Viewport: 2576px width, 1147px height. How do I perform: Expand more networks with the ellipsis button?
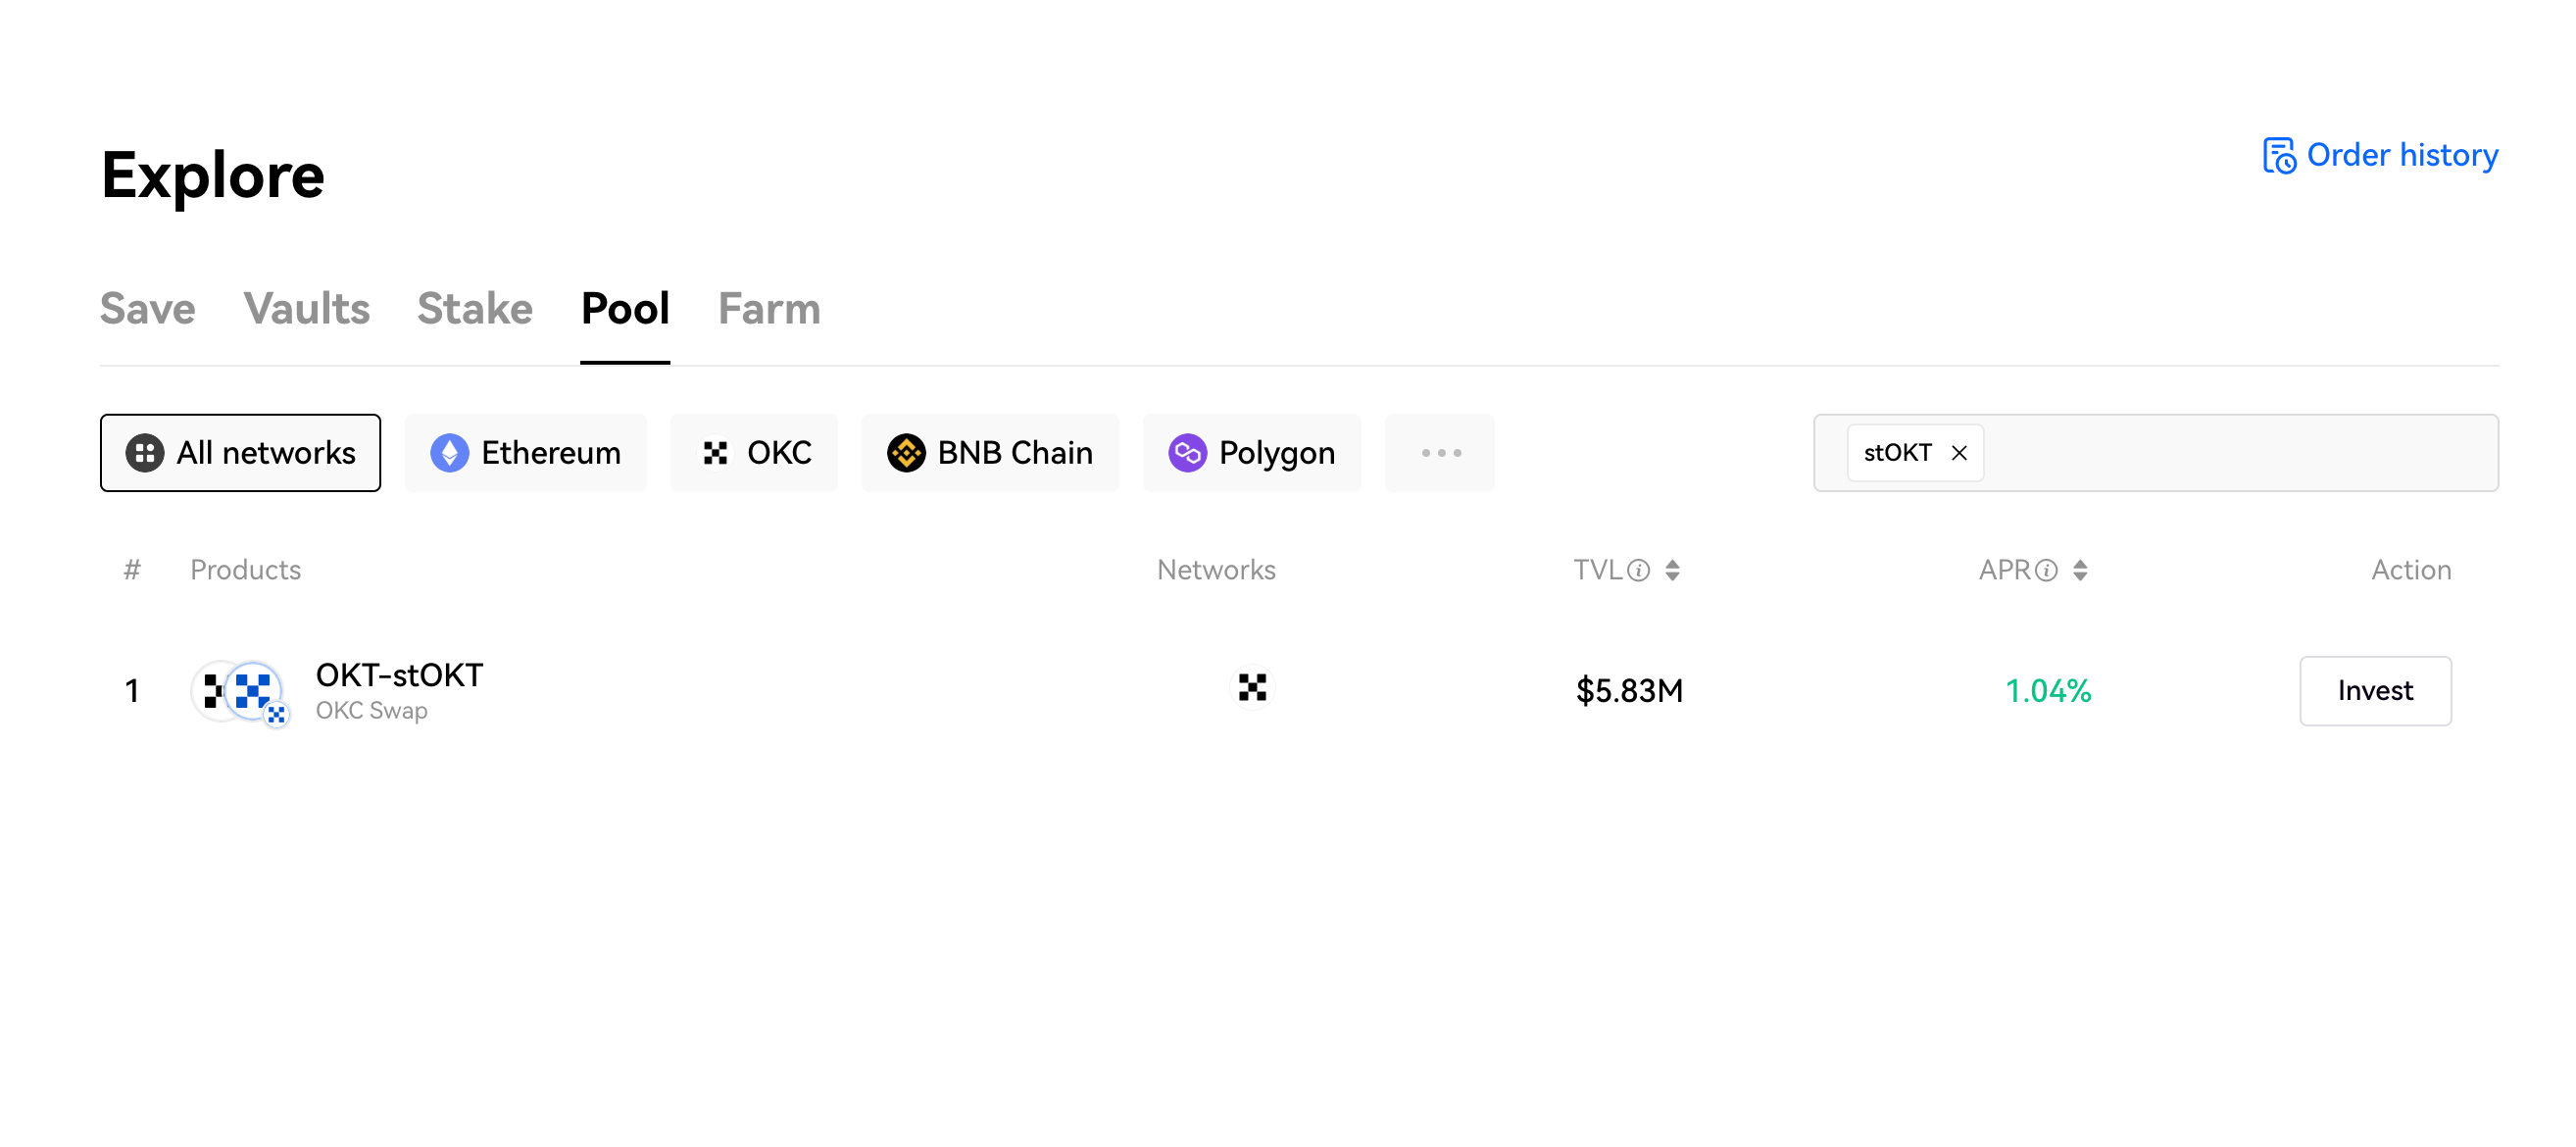(1440, 453)
